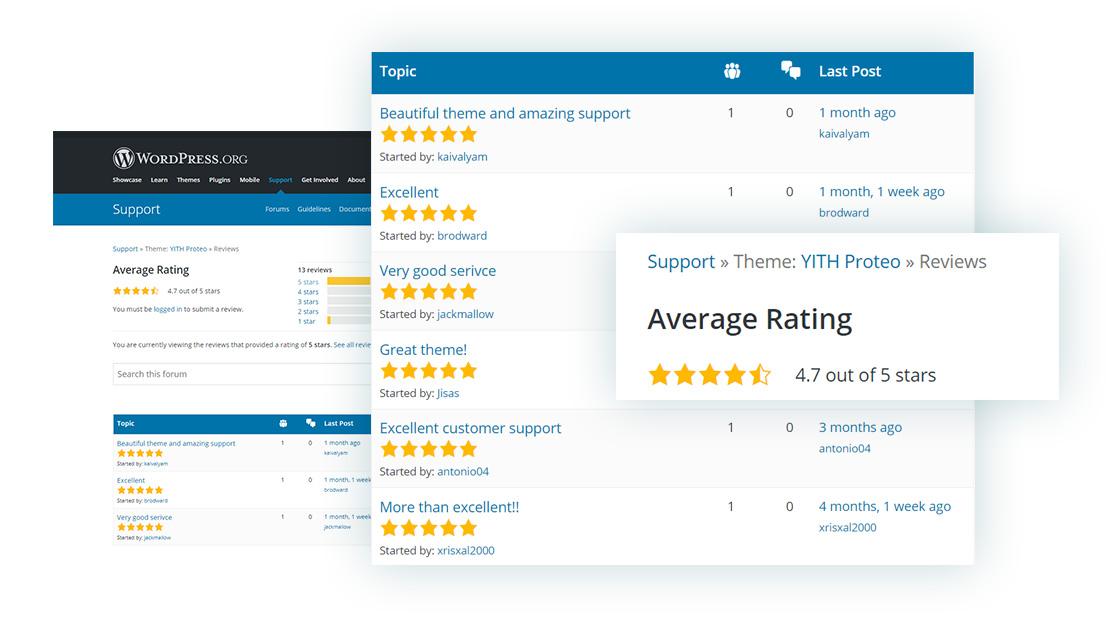Click YITH Proteo breadcrumb in background page
Screen dimensions: 1106x627
click(188, 249)
